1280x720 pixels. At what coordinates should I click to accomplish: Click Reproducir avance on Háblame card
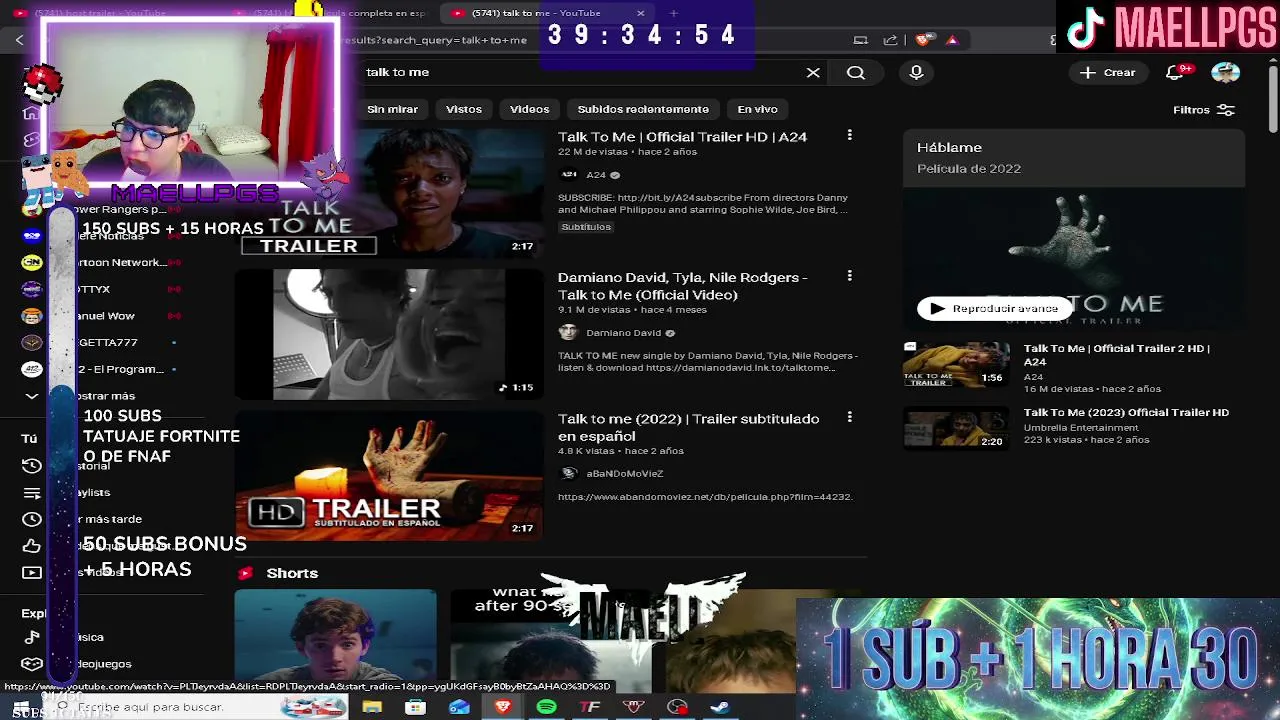(994, 308)
